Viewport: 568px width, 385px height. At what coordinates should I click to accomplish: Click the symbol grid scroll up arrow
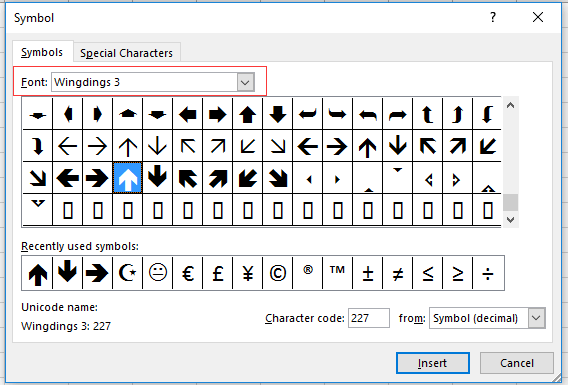point(510,105)
